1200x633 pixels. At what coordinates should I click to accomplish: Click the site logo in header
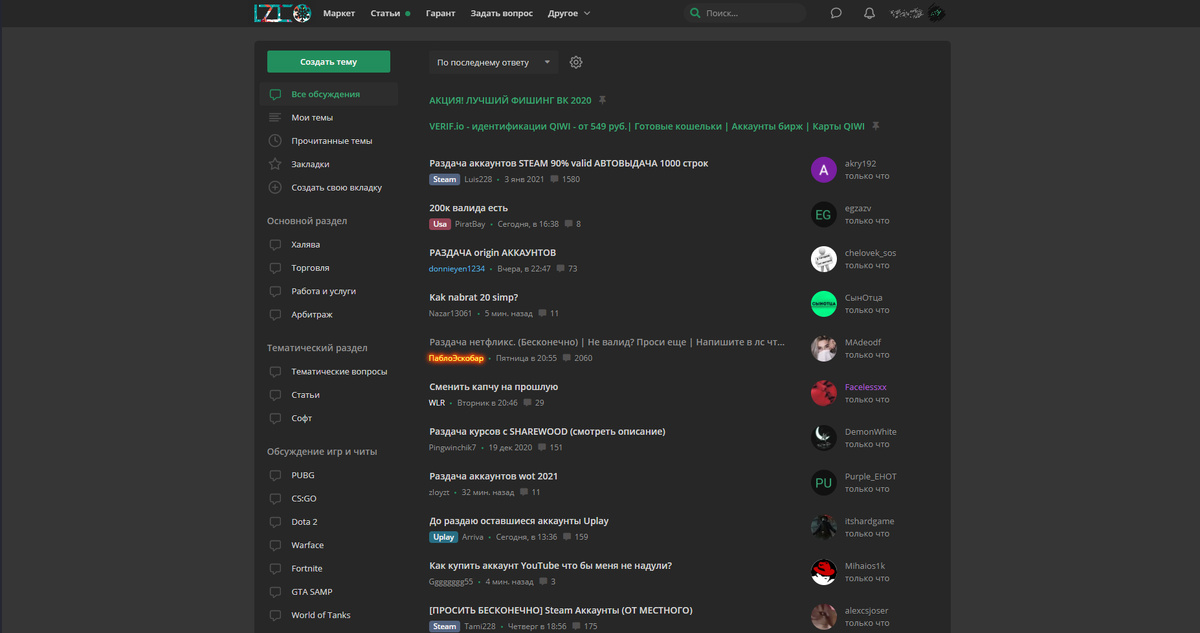282,13
